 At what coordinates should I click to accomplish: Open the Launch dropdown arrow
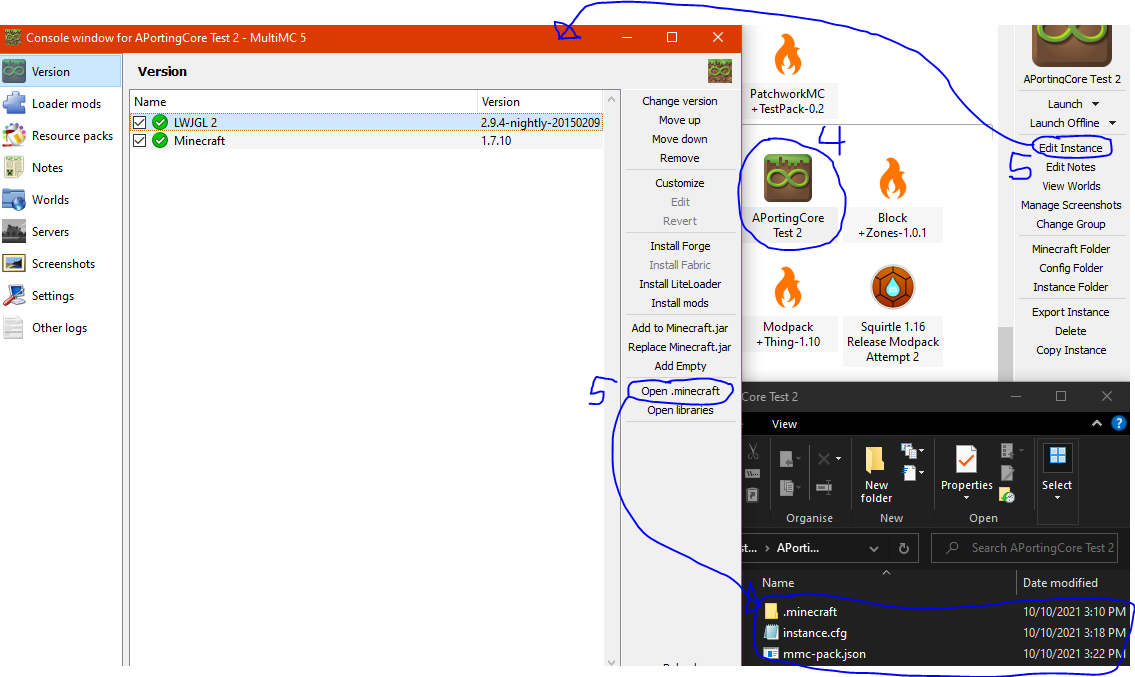coord(1095,104)
